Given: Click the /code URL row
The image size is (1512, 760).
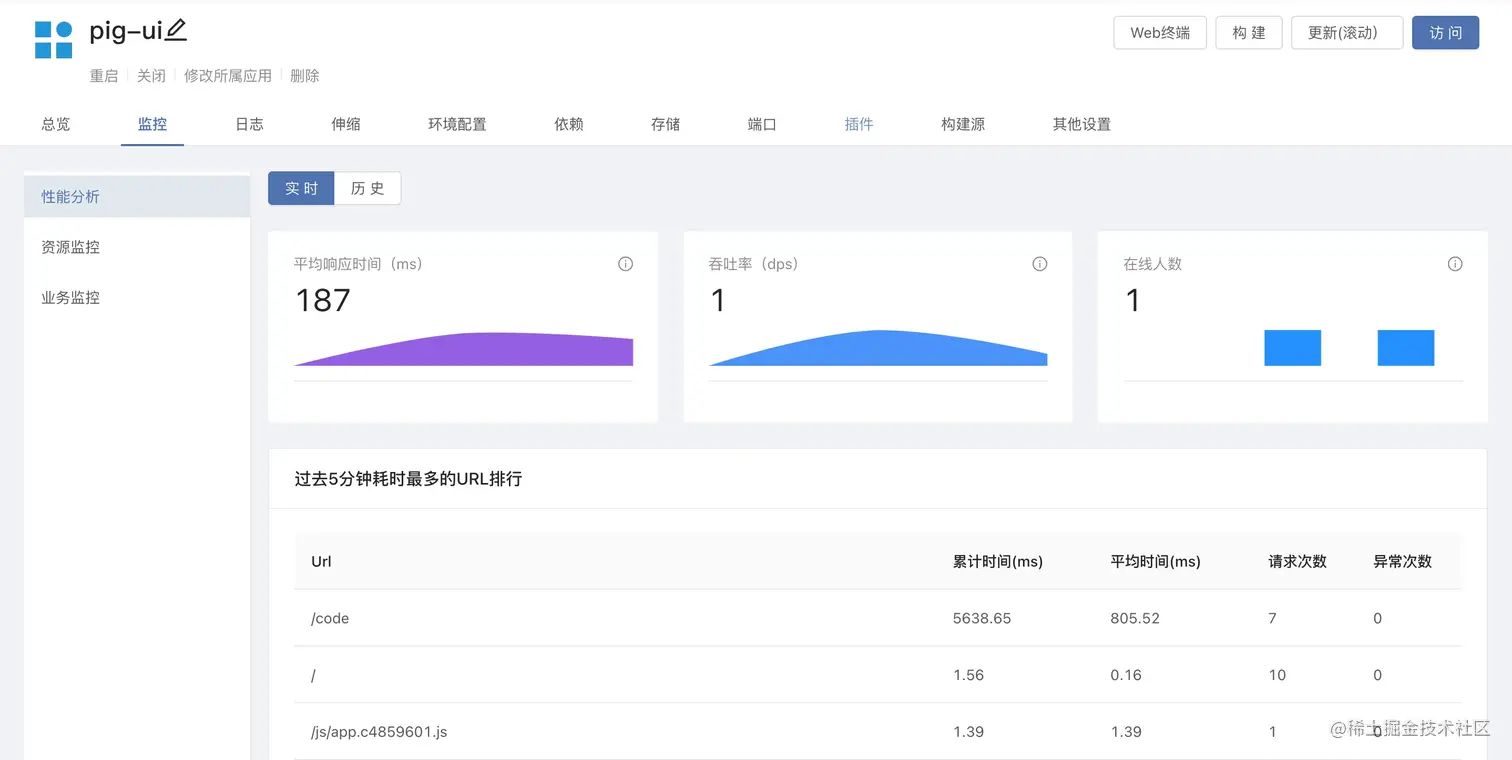Looking at the screenshot, I should pos(878,618).
